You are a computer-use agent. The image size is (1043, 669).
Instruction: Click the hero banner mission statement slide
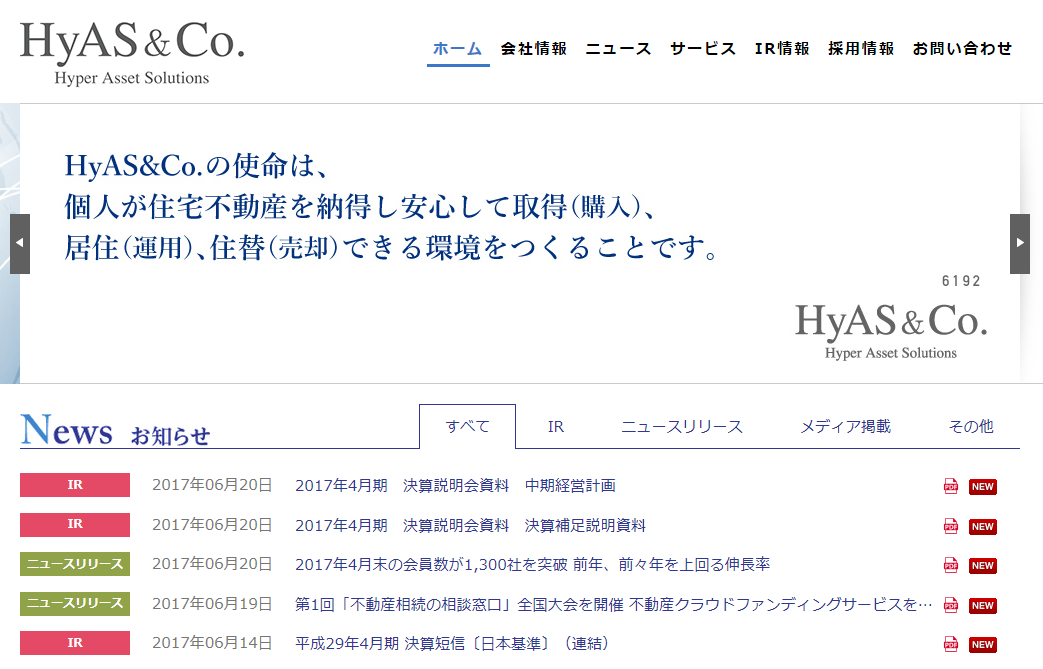click(520, 243)
